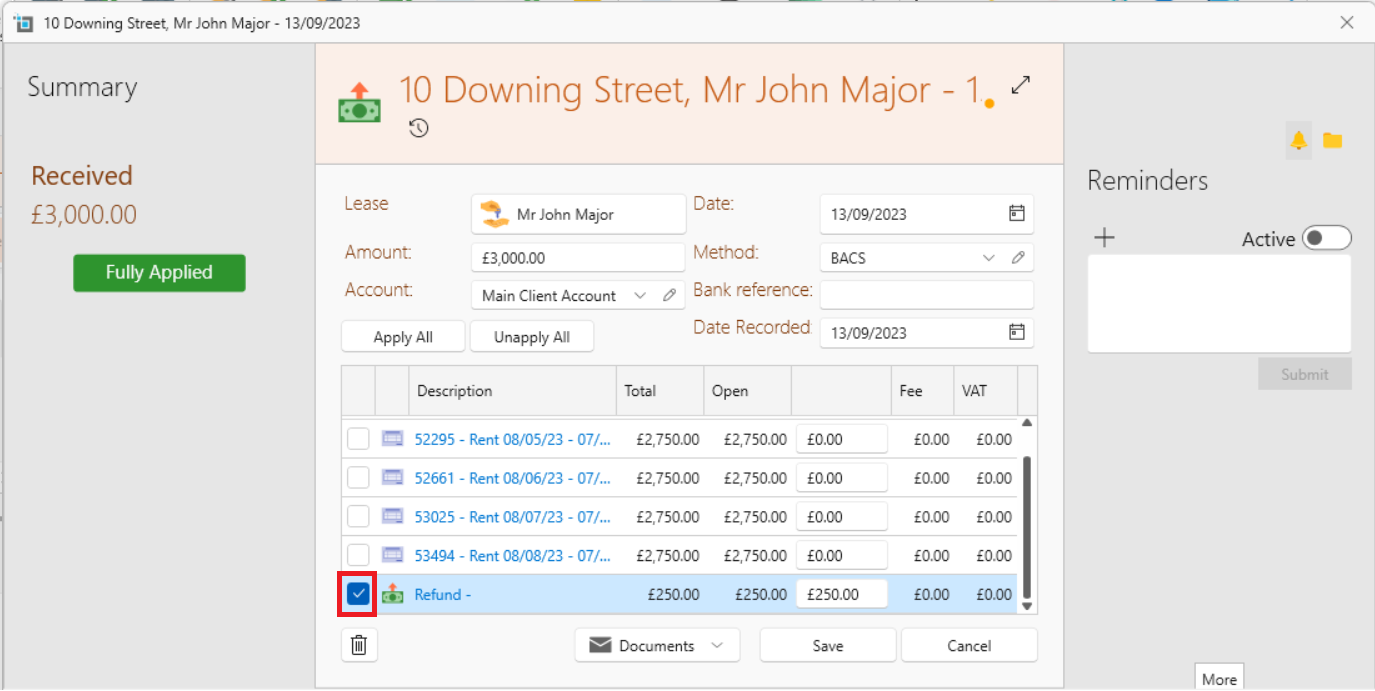Open the Refund - link
This screenshot has height=691, width=1375.
443,594
